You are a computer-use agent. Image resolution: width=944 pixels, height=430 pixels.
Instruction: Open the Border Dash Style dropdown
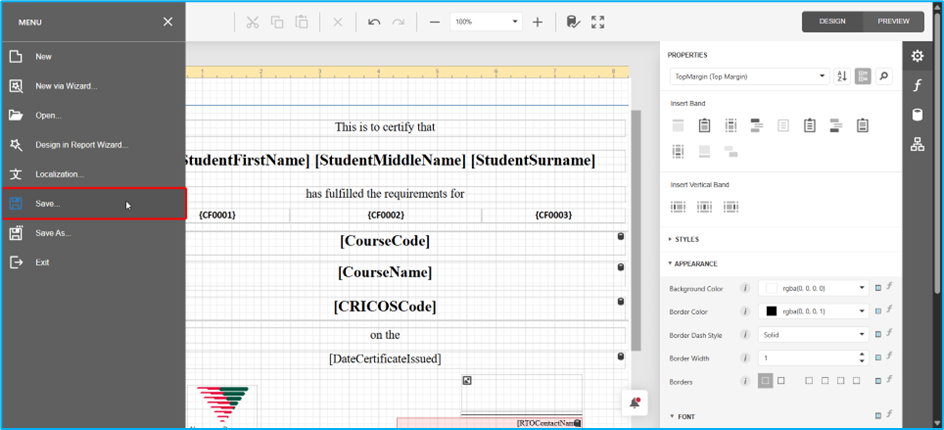[813, 334]
